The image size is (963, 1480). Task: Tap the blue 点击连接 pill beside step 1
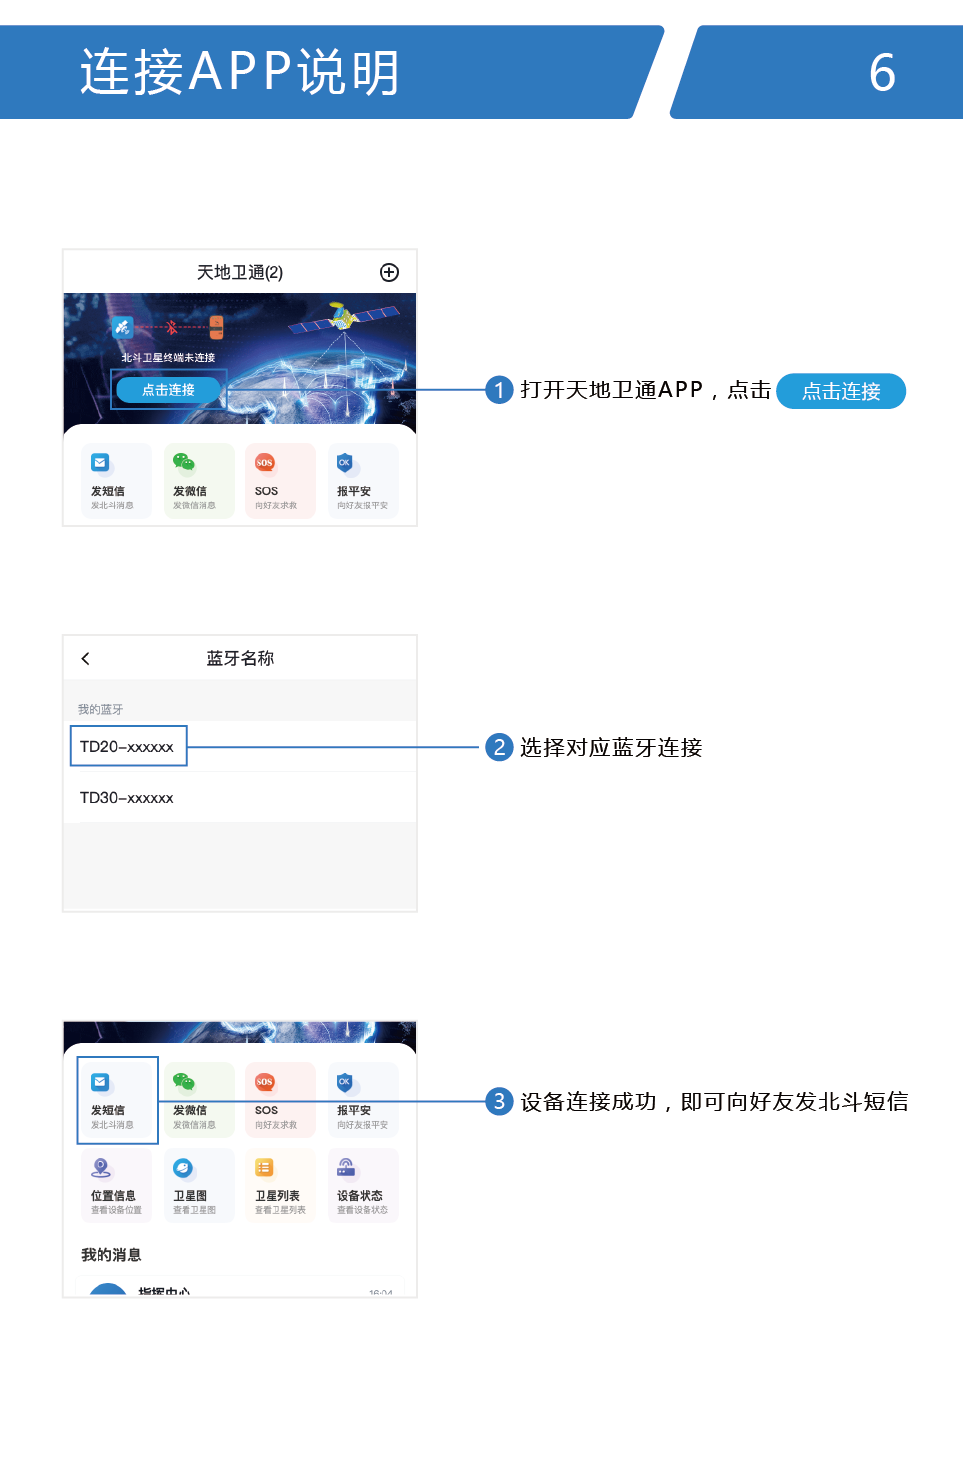[x=841, y=391]
